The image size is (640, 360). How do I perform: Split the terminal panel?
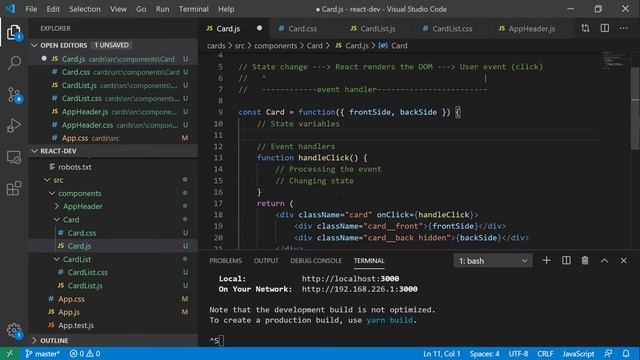coord(566,260)
